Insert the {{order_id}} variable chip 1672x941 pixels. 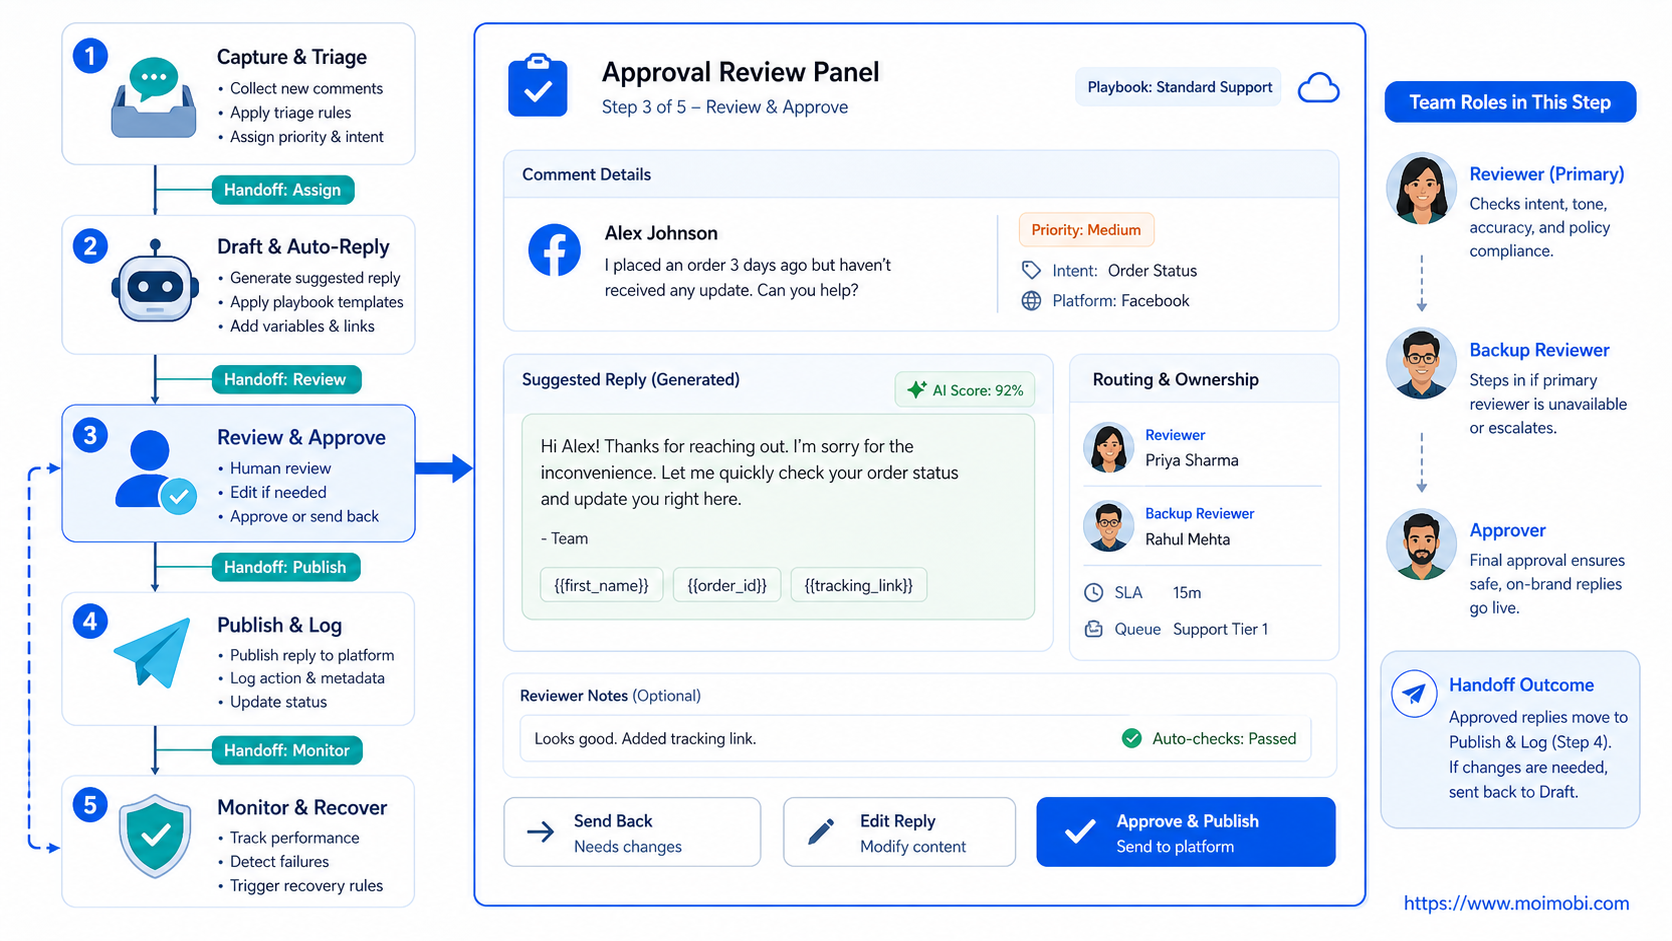(727, 586)
